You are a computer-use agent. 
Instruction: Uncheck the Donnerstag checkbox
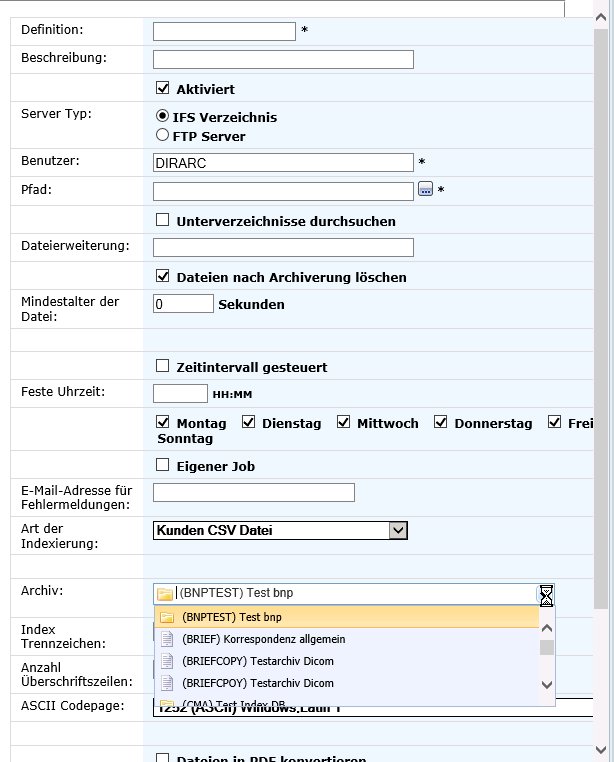coord(440,422)
